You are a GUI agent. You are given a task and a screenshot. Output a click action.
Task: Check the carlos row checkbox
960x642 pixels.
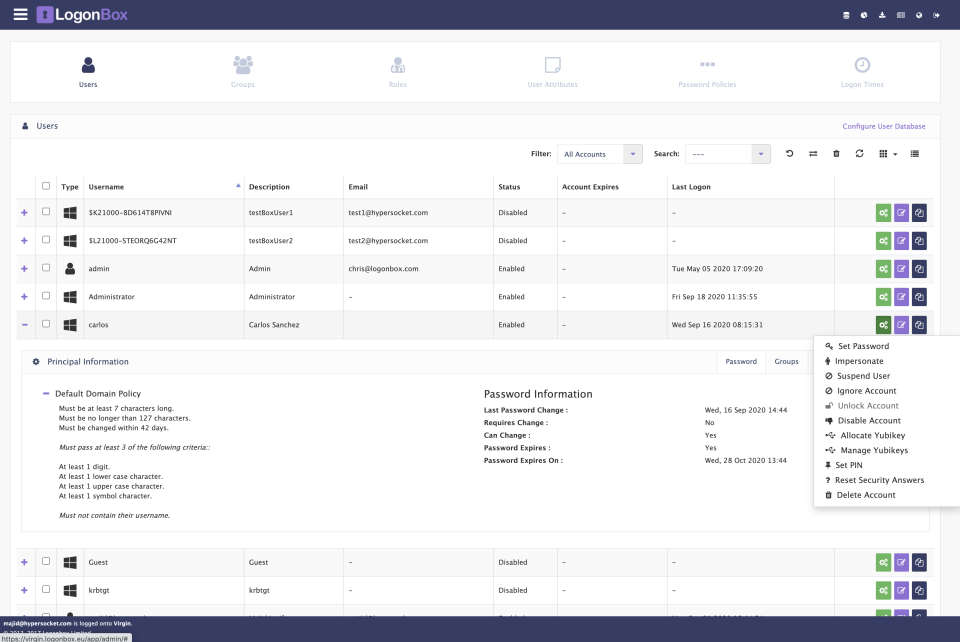(46, 324)
